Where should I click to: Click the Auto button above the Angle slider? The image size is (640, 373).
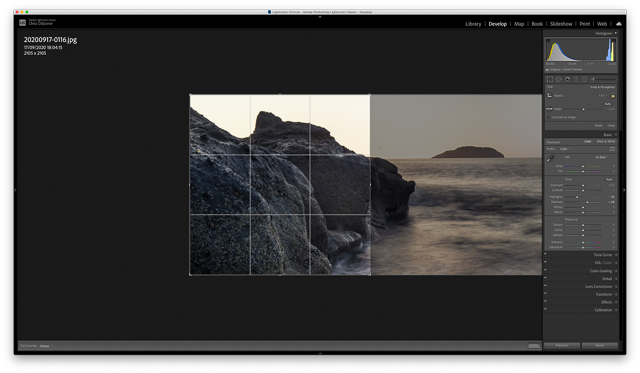point(608,104)
